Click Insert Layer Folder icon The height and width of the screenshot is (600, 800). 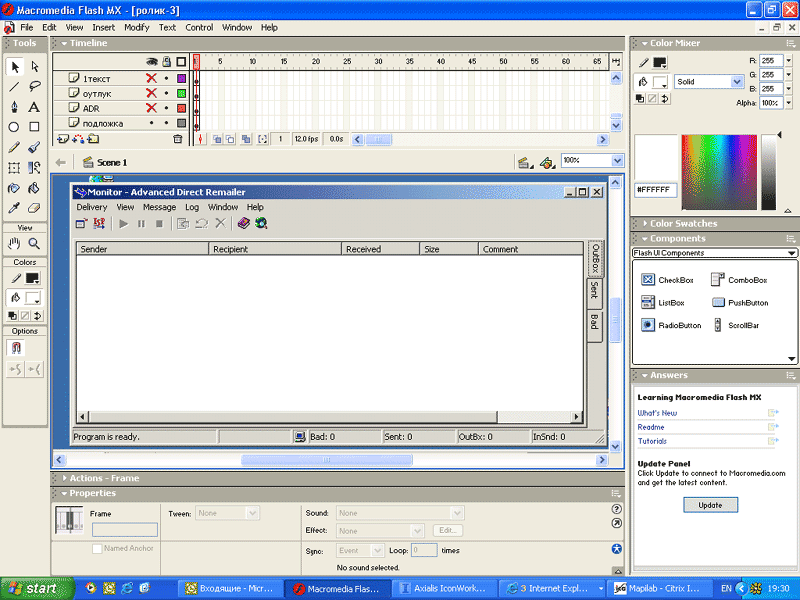pyautogui.click(x=93, y=139)
